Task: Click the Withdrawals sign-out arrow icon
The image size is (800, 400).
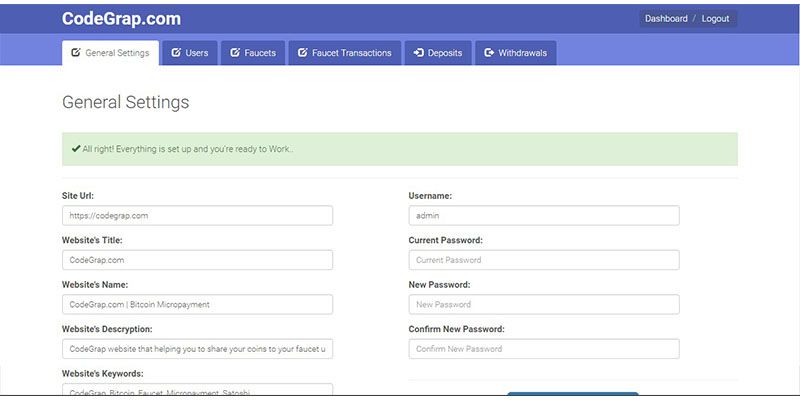Action: 489,53
